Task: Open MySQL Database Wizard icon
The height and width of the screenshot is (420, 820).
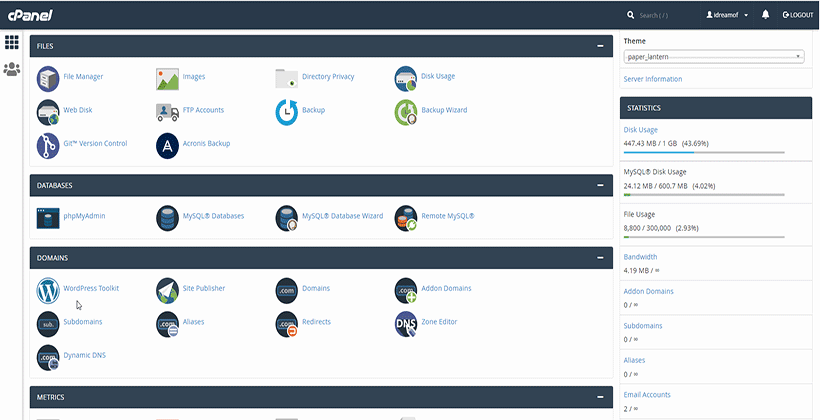Action: (x=287, y=218)
